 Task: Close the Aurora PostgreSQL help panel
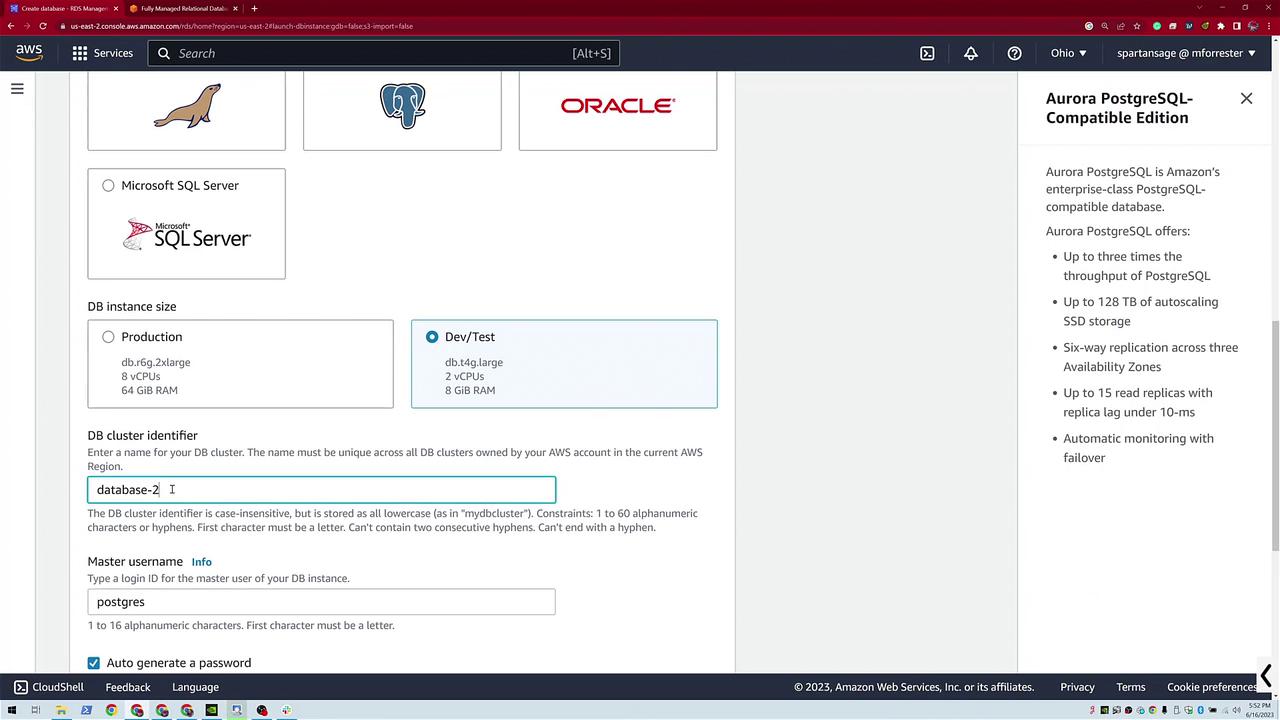(x=1246, y=98)
